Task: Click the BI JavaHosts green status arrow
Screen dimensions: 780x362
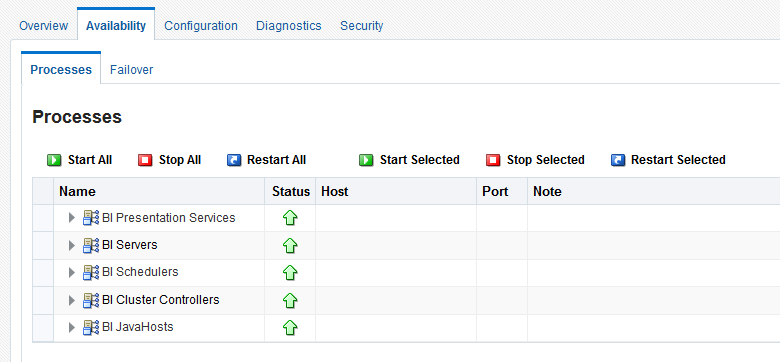Action: pos(290,327)
